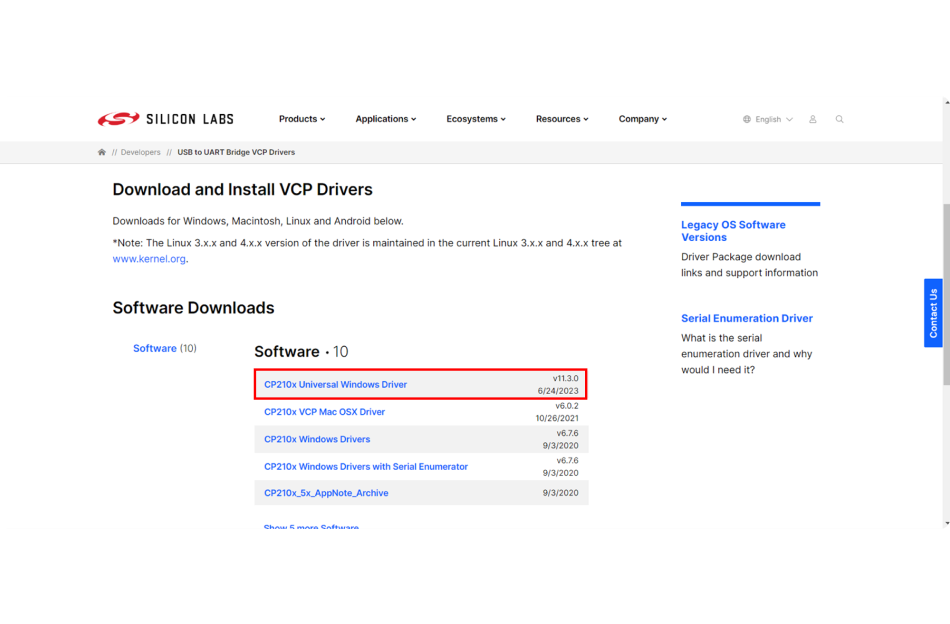Open the Serial Enumeration Driver link

tap(746, 318)
